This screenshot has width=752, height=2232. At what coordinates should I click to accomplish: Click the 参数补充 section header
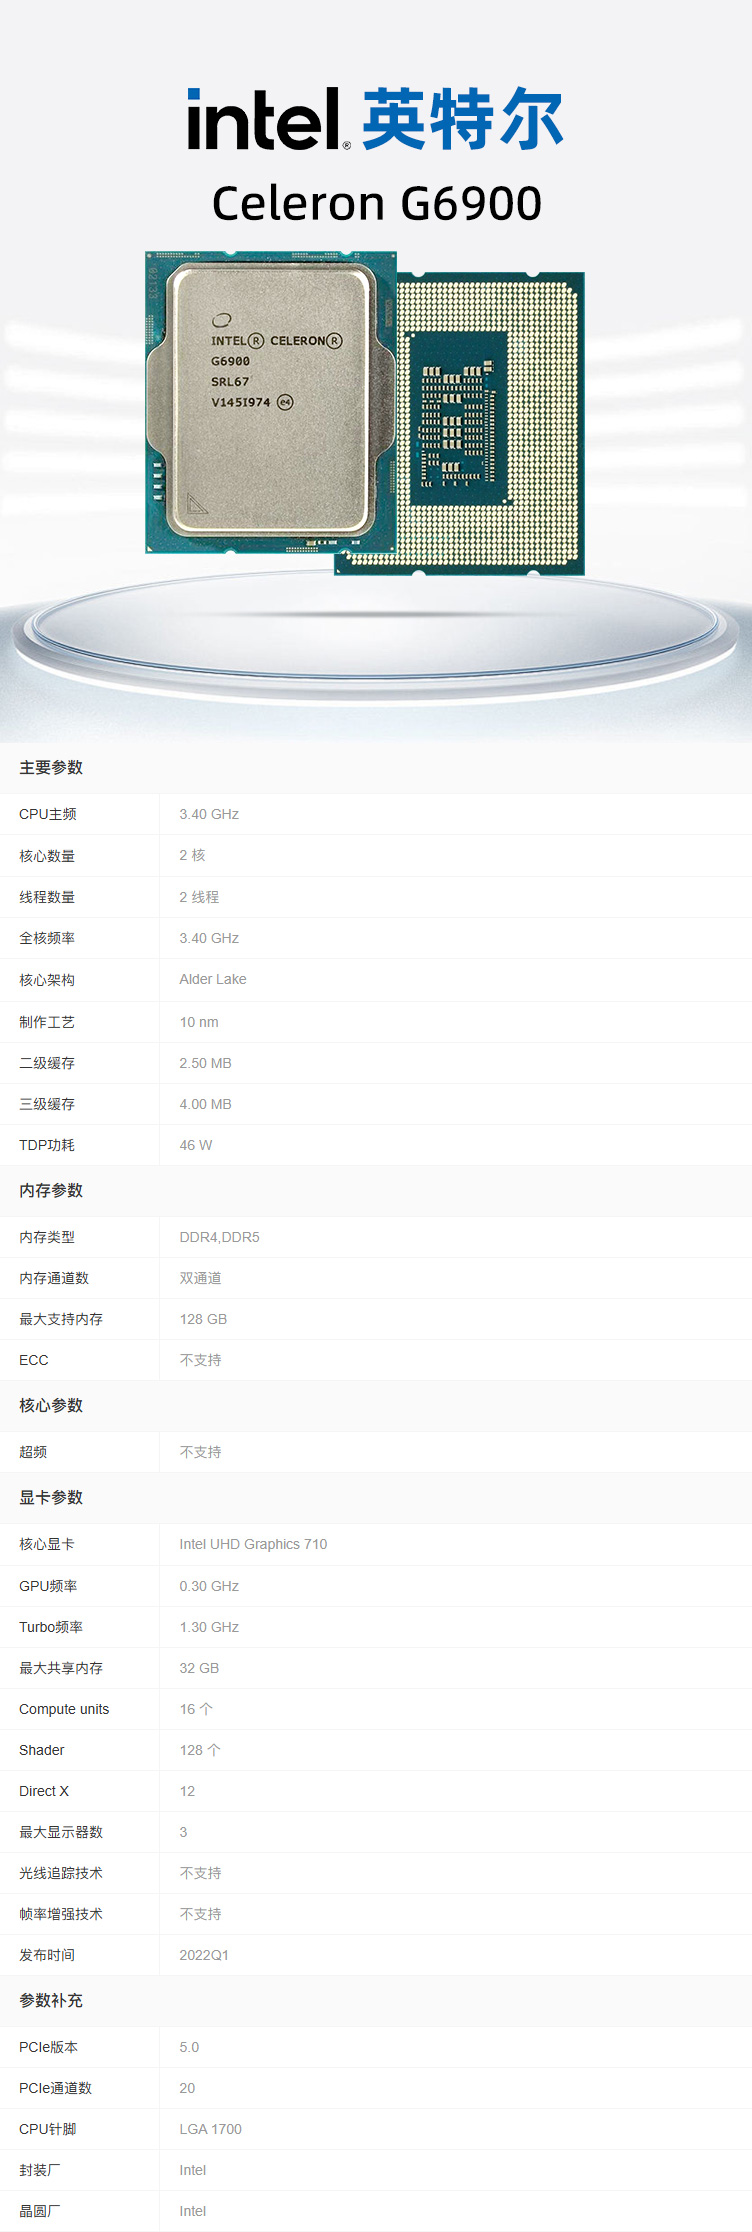(x=51, y=2000)
